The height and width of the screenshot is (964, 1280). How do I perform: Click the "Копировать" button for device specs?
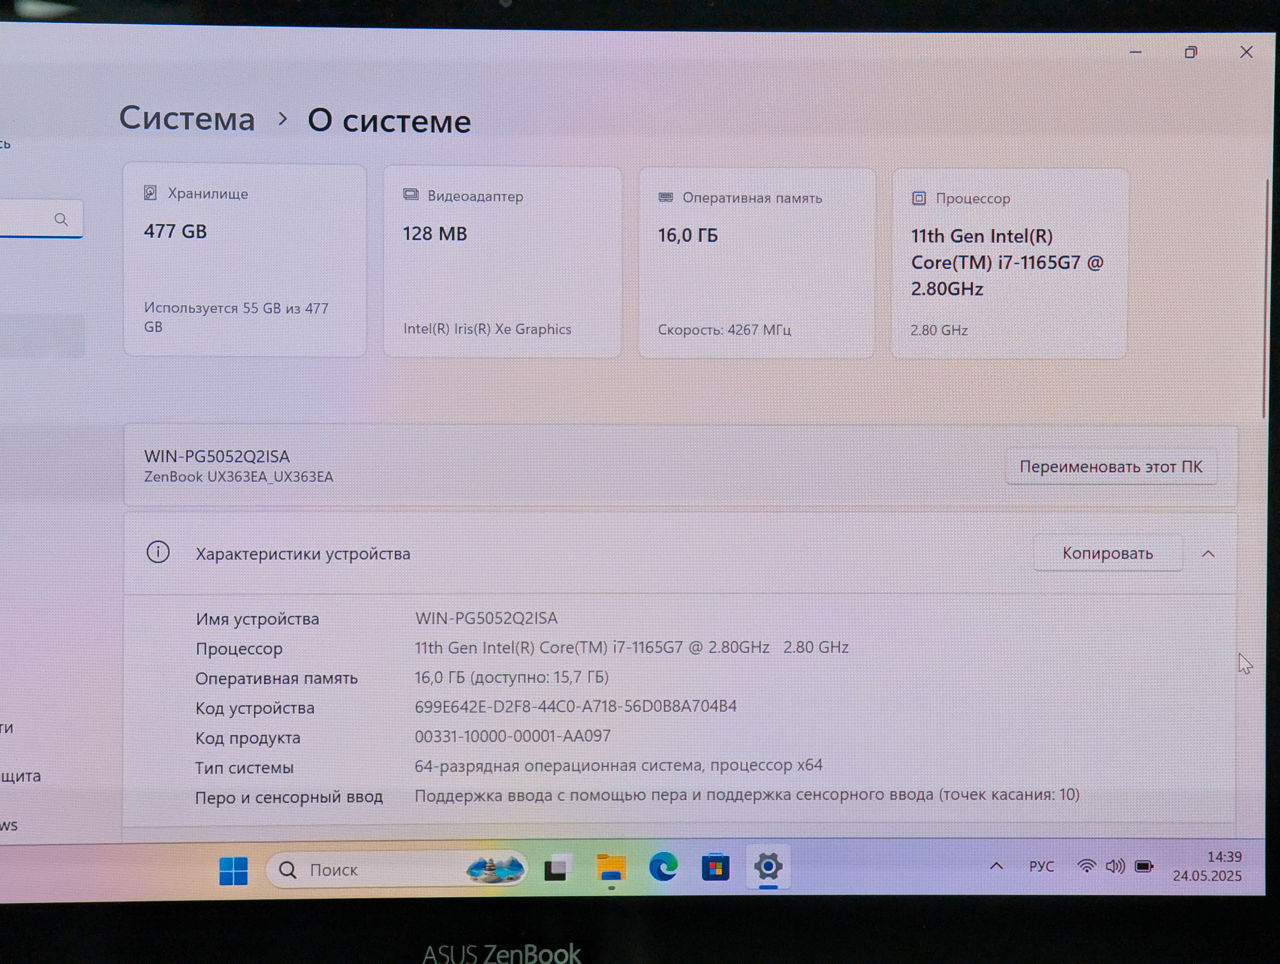pos(1107,553)
